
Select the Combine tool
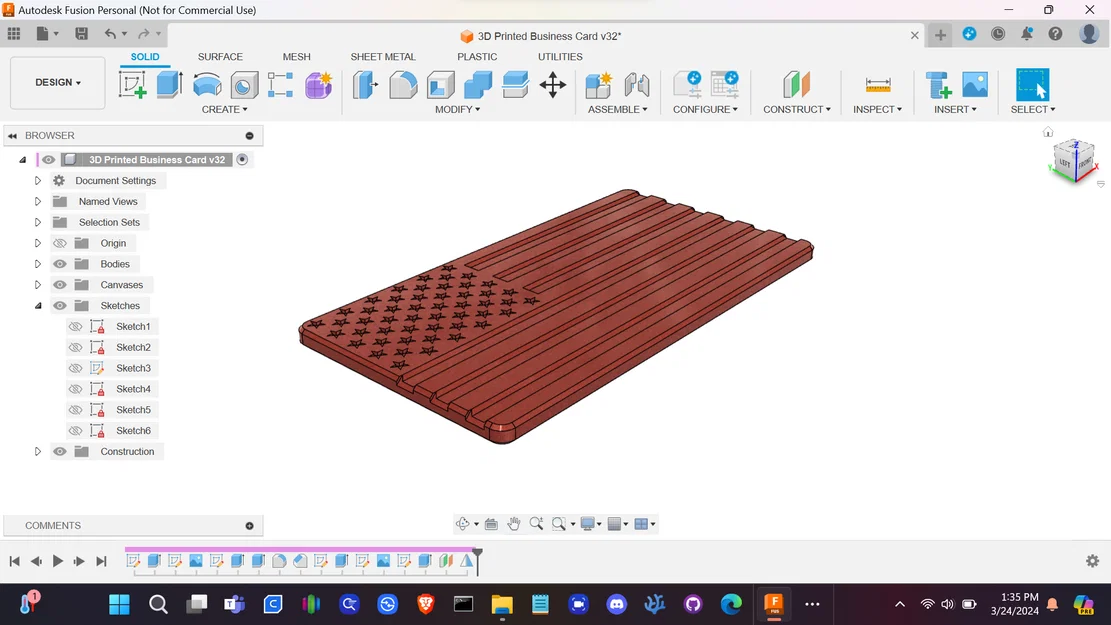pyautogui.click(x=478, y=85)
